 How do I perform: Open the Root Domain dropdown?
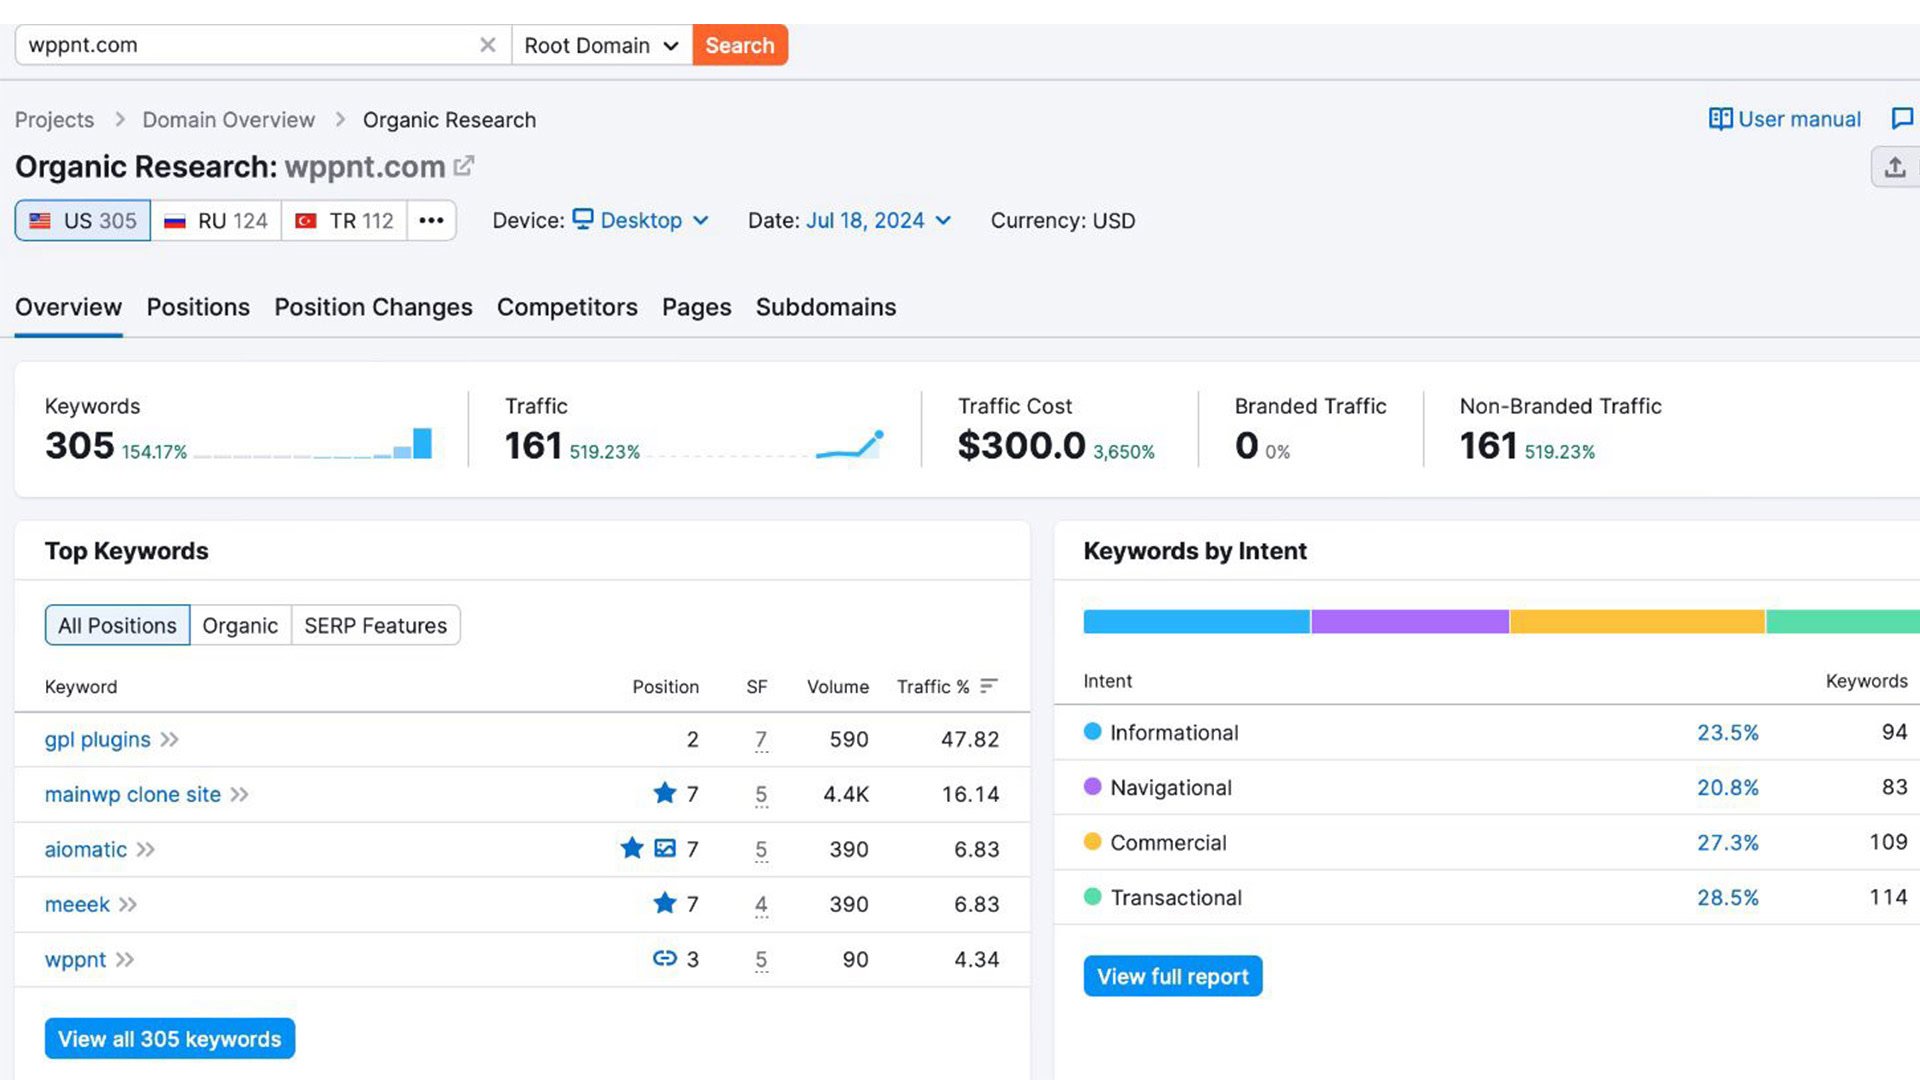[601, 45]
